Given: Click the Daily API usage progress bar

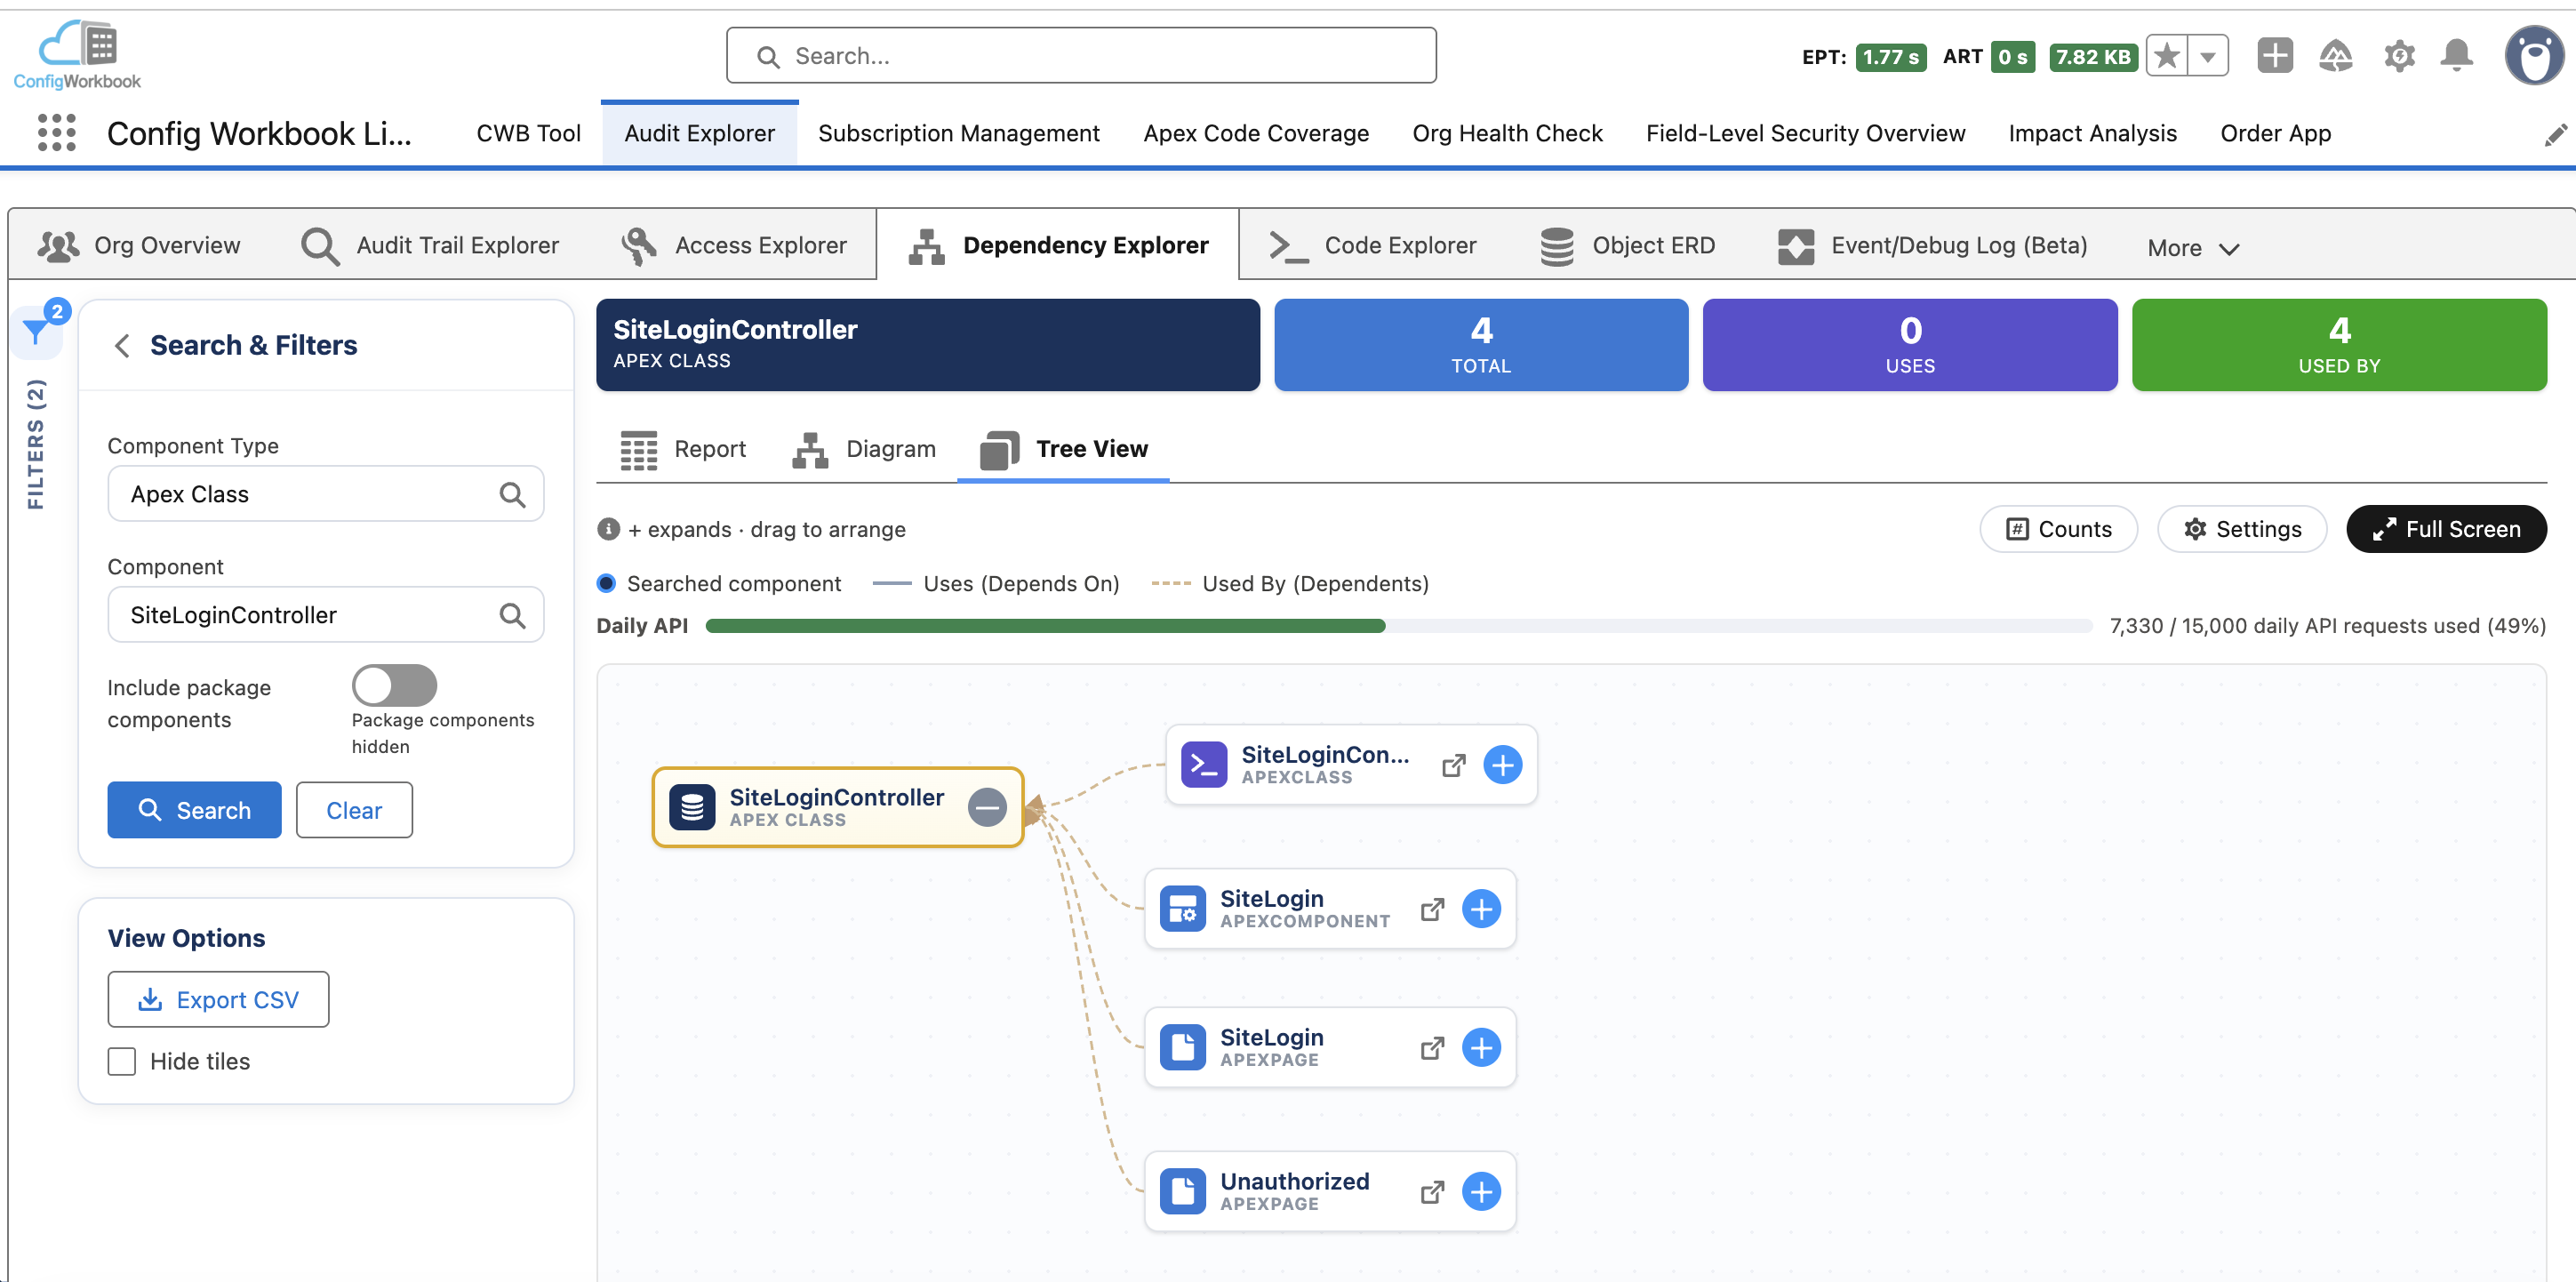Looking at the screenshot, I should click(x=1398, y=626).
